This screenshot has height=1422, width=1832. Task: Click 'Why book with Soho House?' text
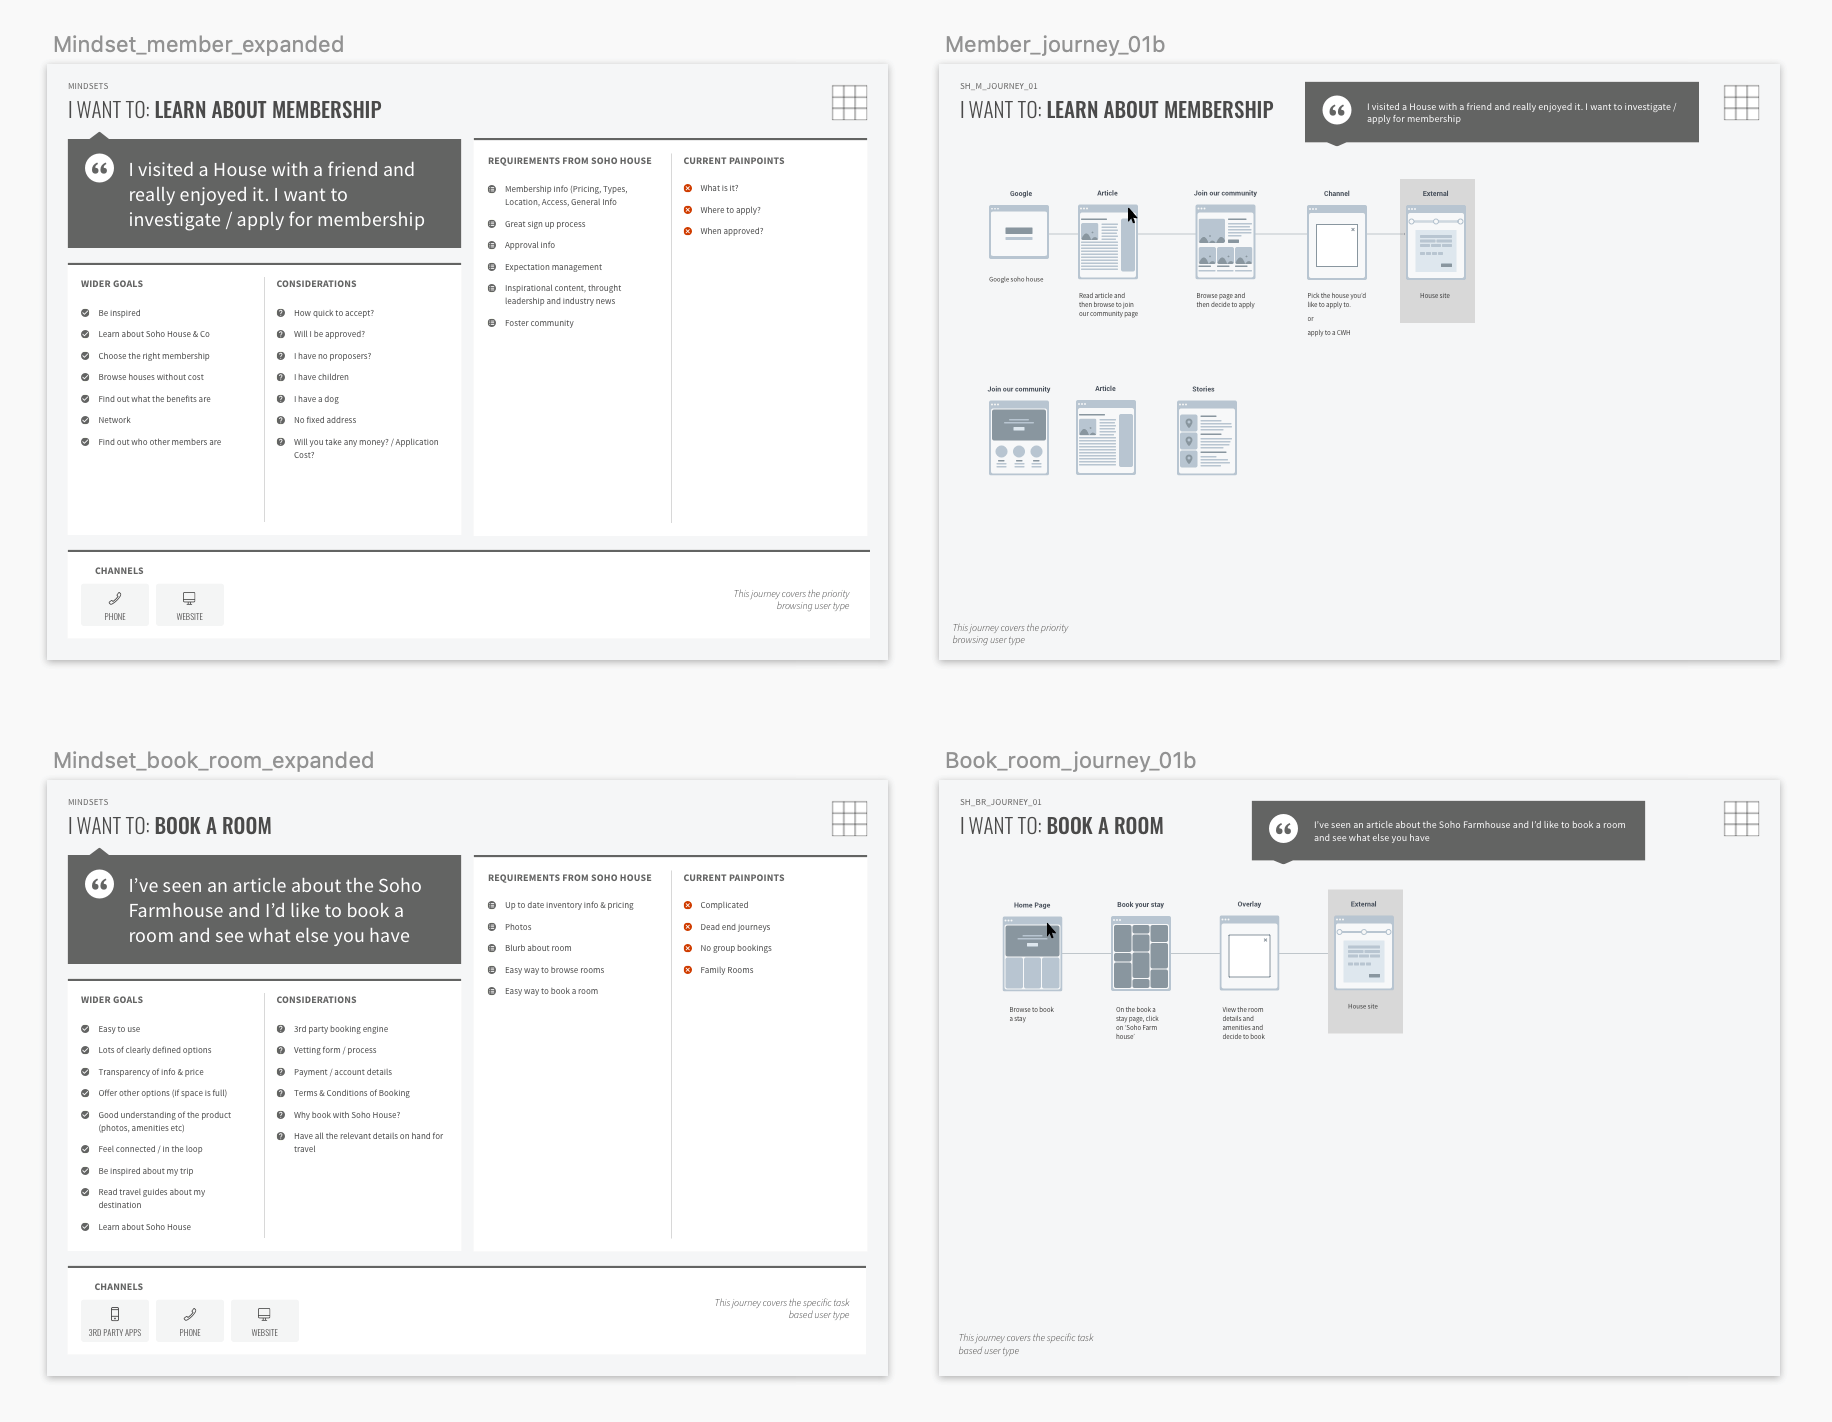point(347,1115)
